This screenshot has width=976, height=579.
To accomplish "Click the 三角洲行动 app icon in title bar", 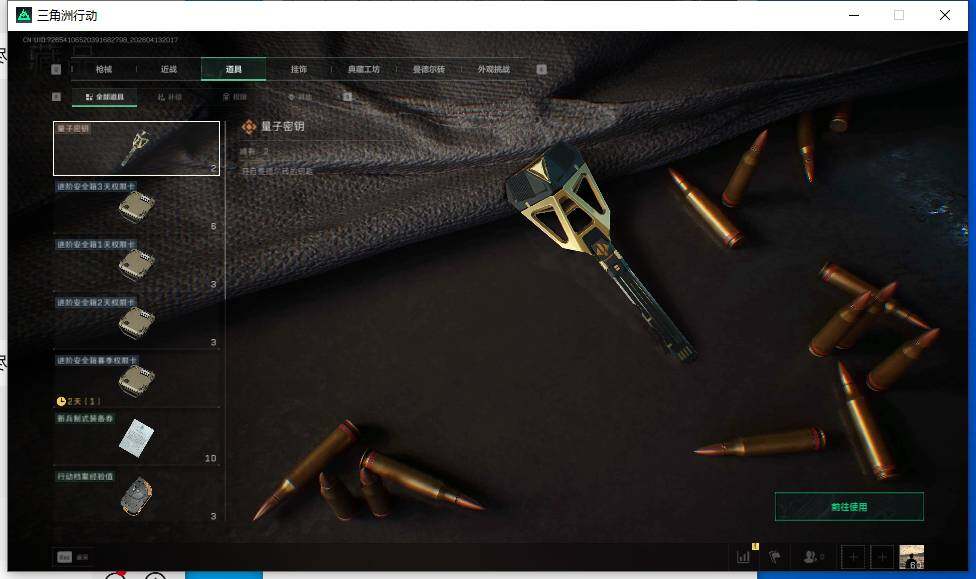I will 24,15.
